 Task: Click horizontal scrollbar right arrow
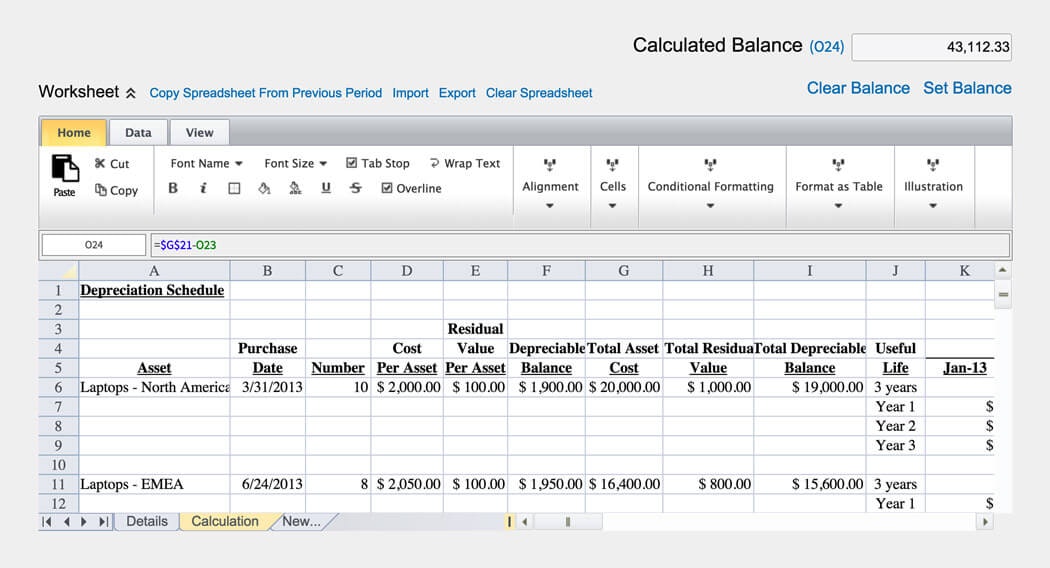(985, 521)
